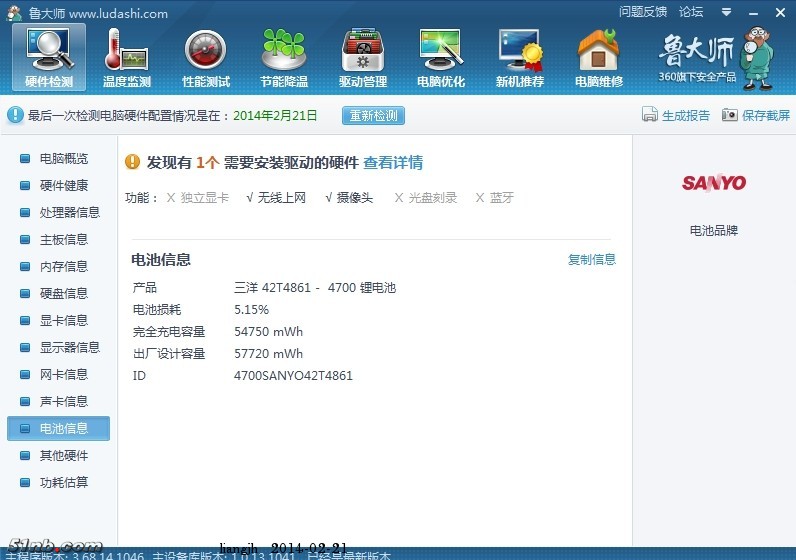Switch to 硬盘信息 in the sidebar
Screen dimensions: 796x560
[63, 293]
